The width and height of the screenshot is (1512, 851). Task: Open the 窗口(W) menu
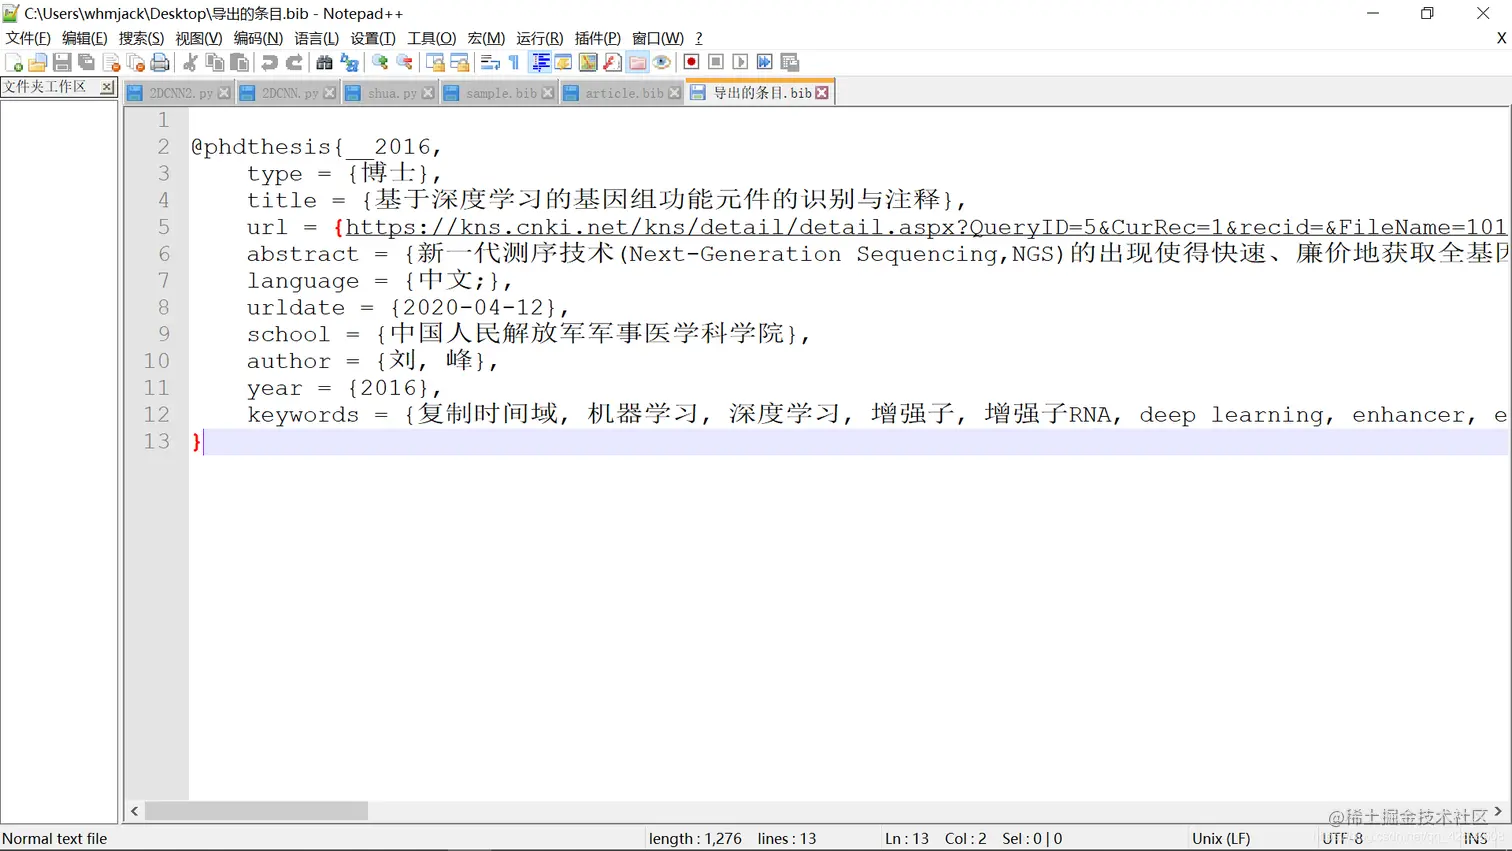tap(658, 38)
